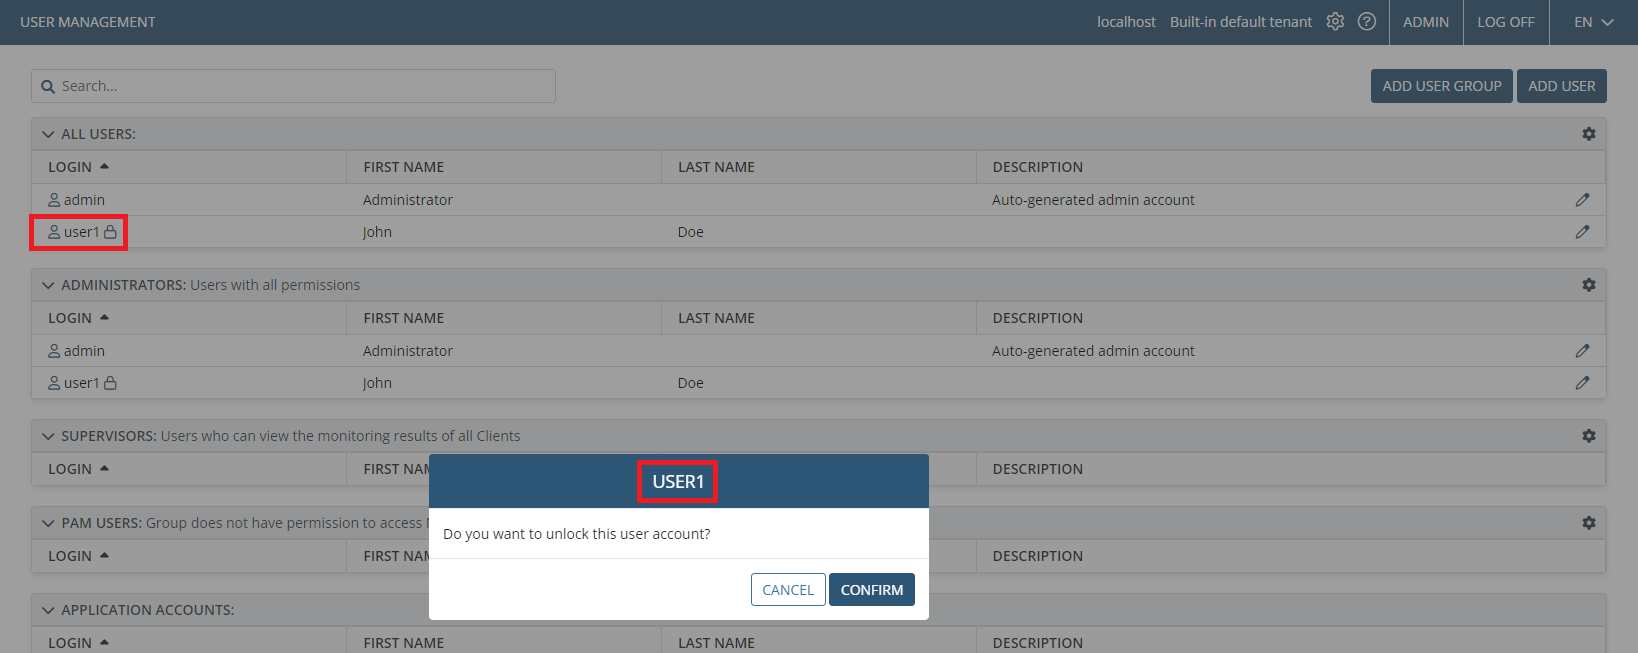Click the Supervisors group settings gear
This screenshot has width=1638, height=653.
click(x=1588, y=436)
